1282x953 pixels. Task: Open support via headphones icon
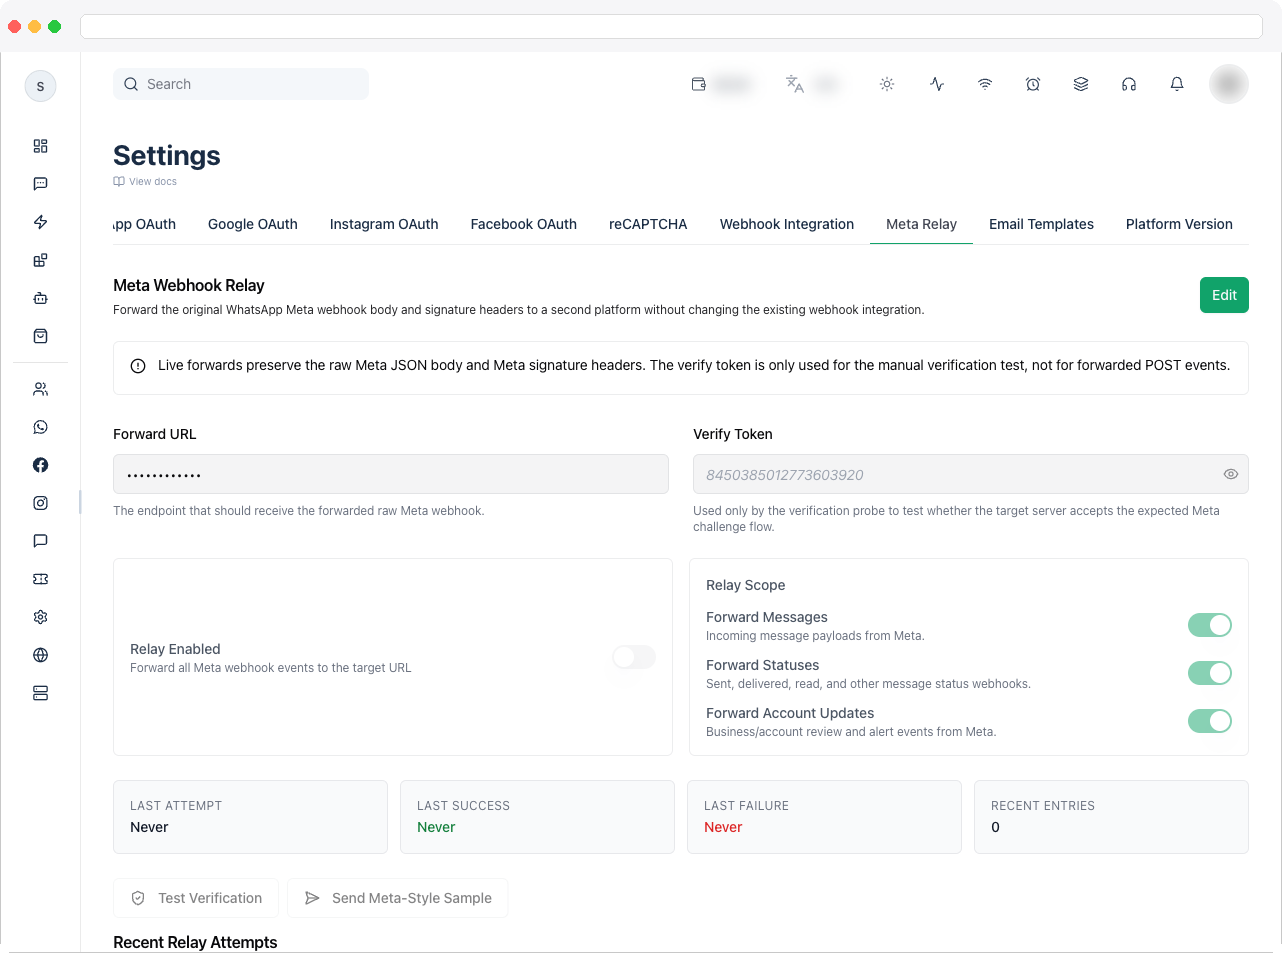click(x=1129, y=84)
